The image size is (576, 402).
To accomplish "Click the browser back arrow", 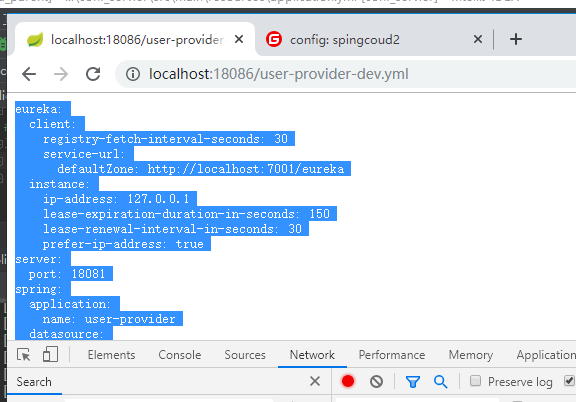I will click(x=29, y=74).
